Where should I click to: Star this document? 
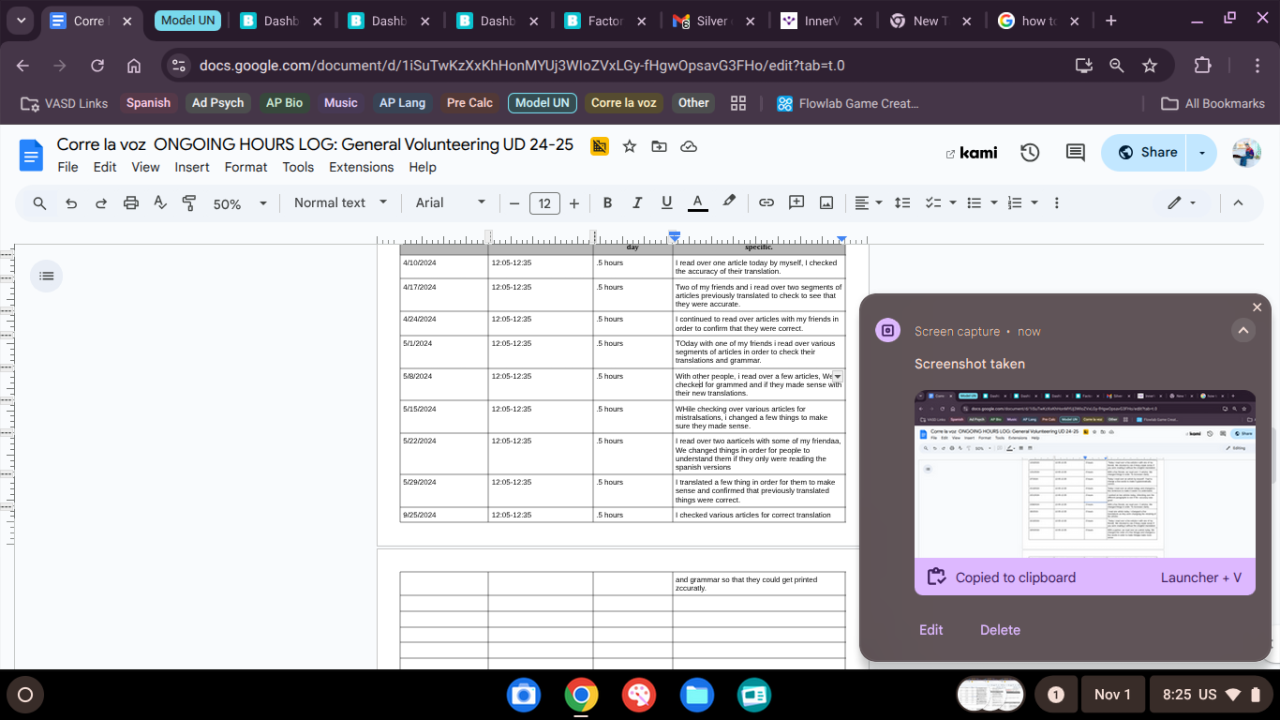629,146
